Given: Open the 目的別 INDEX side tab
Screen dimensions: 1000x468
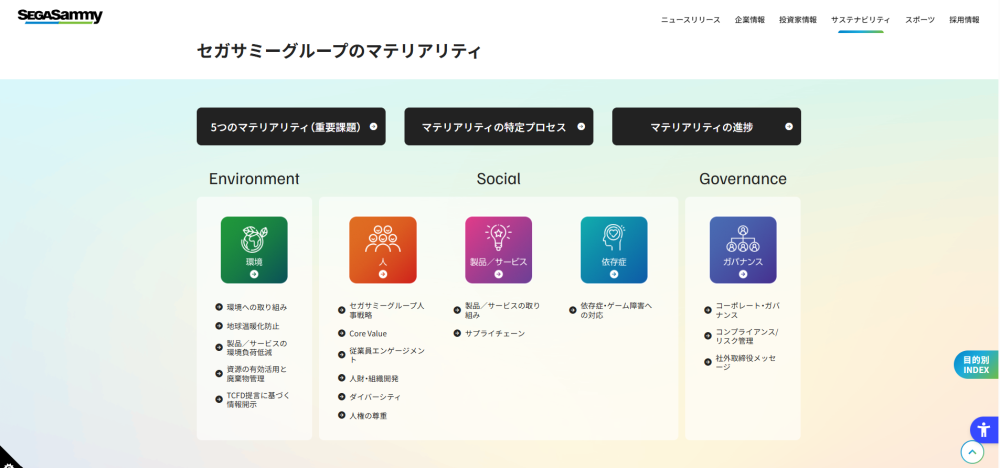Looking at the screenshot, I should tap(975, 365).
